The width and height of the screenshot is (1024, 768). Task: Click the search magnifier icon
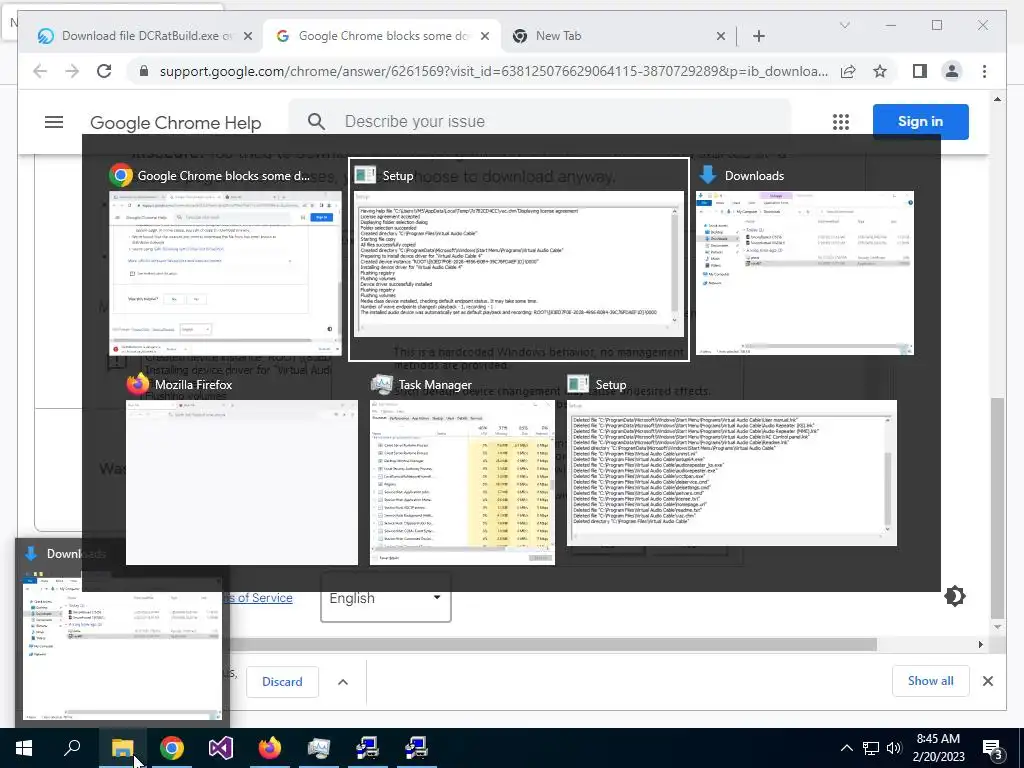[316, 121]
